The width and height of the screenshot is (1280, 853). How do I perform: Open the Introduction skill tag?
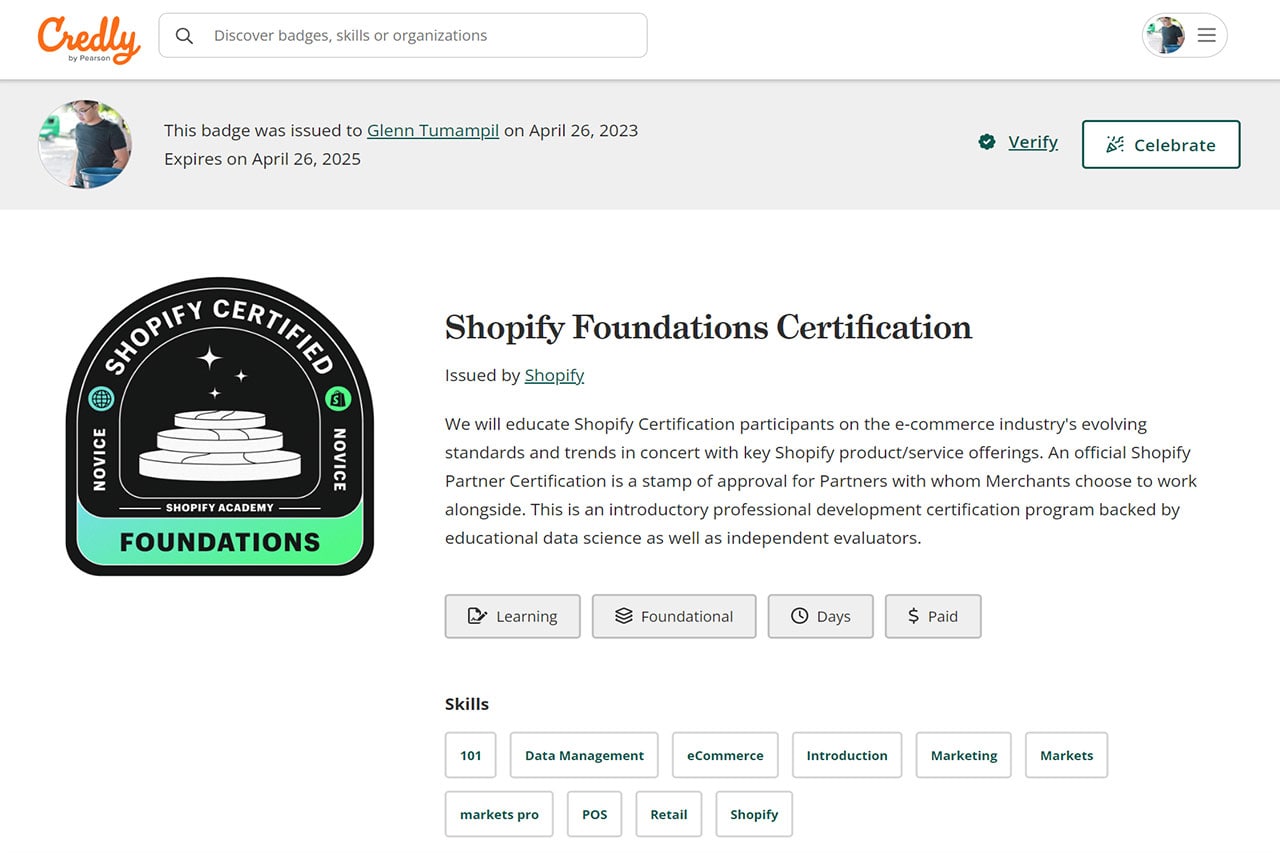click(x=847, y=755)
